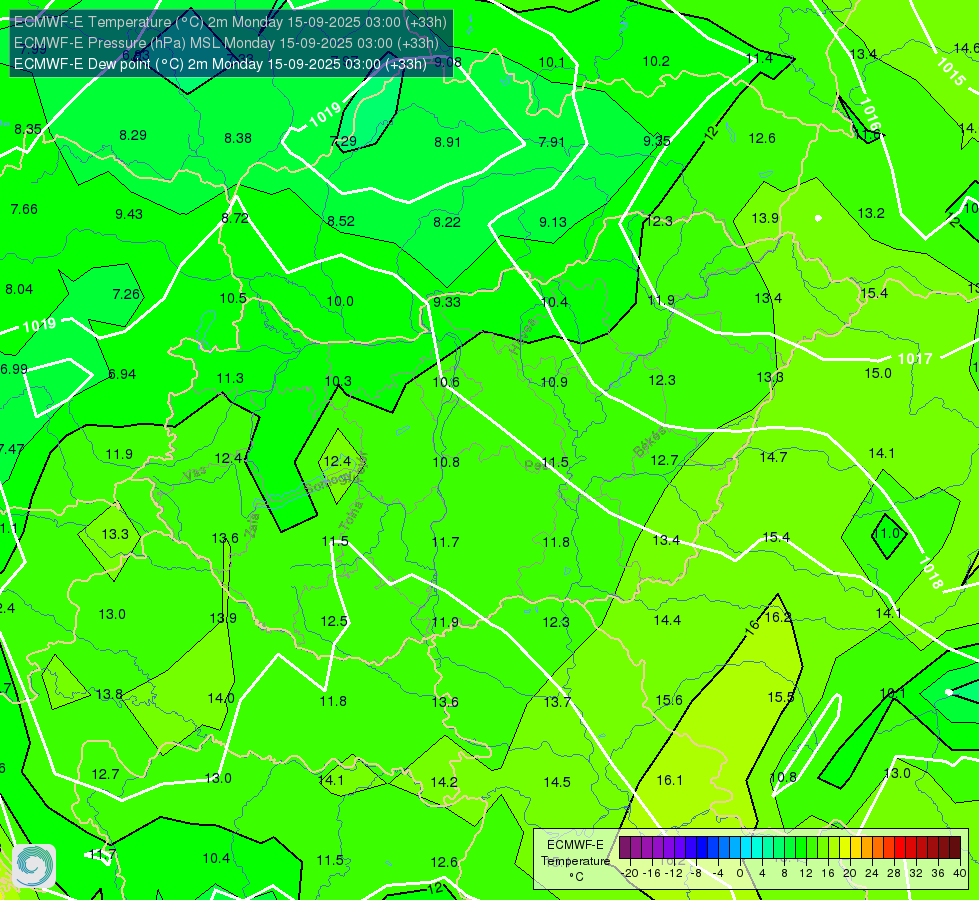Click the 11.0 value inside diamond contour
This screenshot has width=979, height=900.
886,533
